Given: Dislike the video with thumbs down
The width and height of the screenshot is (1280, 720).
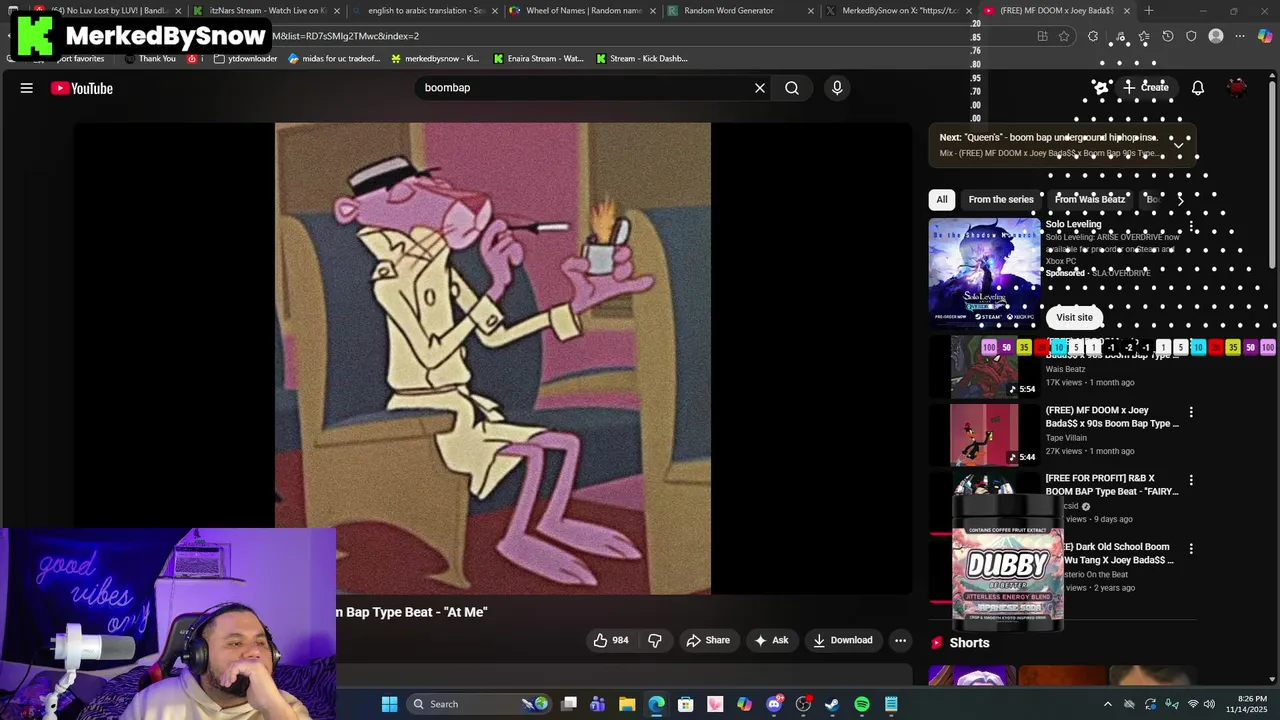Looking at the screenshot, I should click(655, 640).
